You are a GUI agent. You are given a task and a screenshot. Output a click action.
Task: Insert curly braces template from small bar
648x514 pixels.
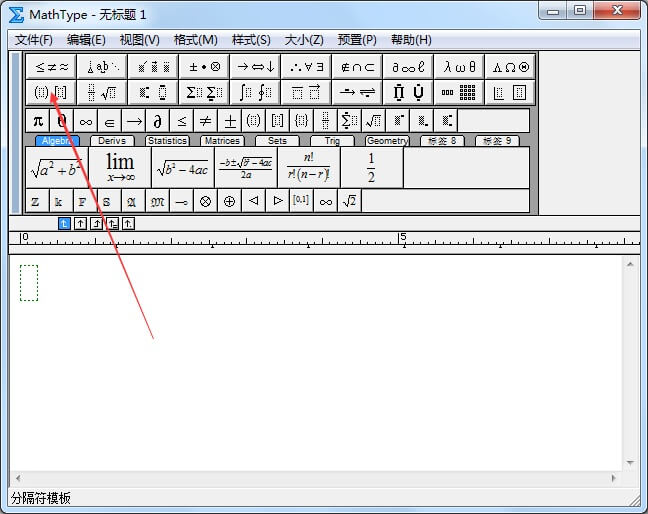click(302, 121)
